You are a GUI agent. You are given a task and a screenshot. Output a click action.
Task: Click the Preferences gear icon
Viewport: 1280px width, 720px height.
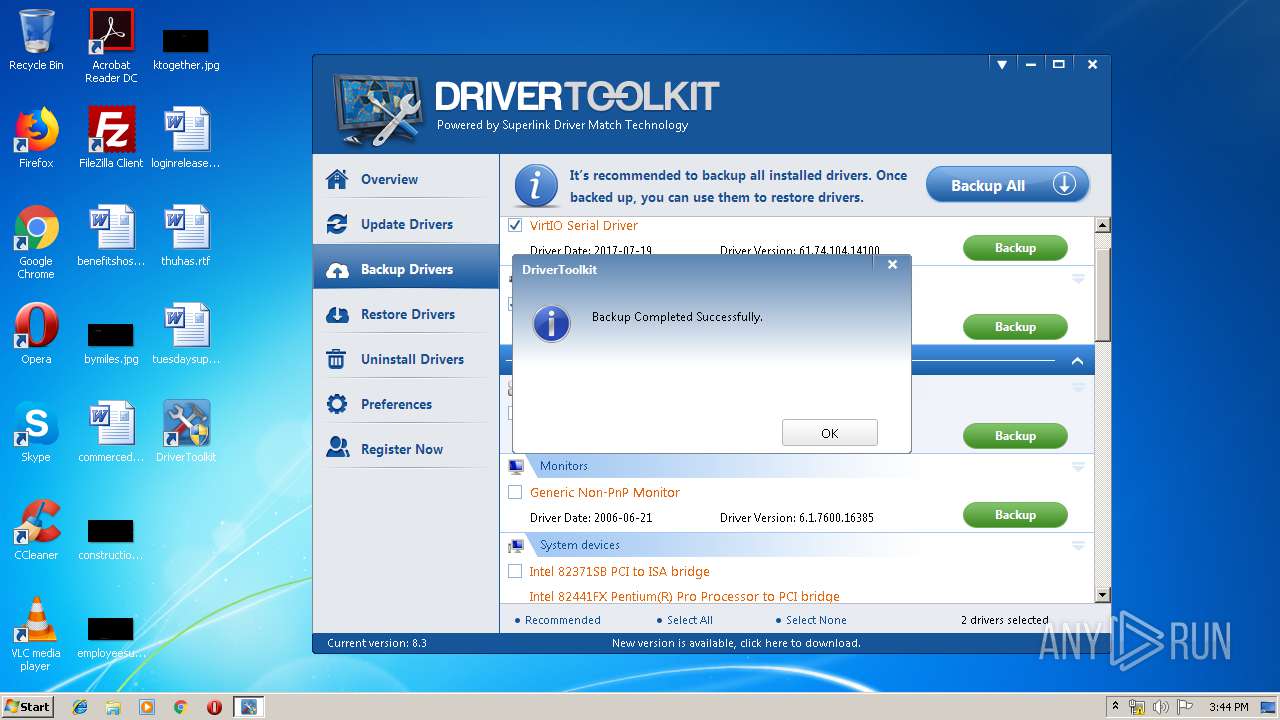point(337,404)
